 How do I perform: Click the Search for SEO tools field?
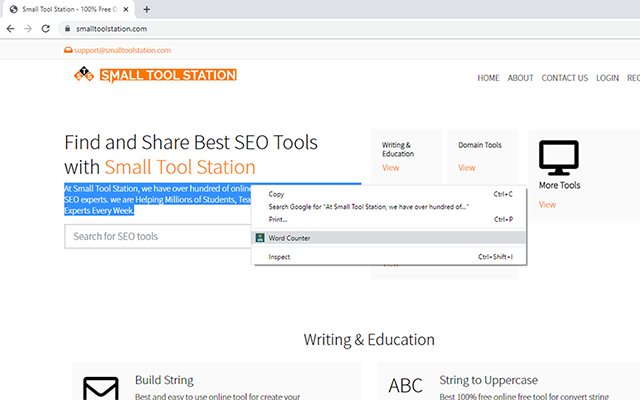coord(158,236)
